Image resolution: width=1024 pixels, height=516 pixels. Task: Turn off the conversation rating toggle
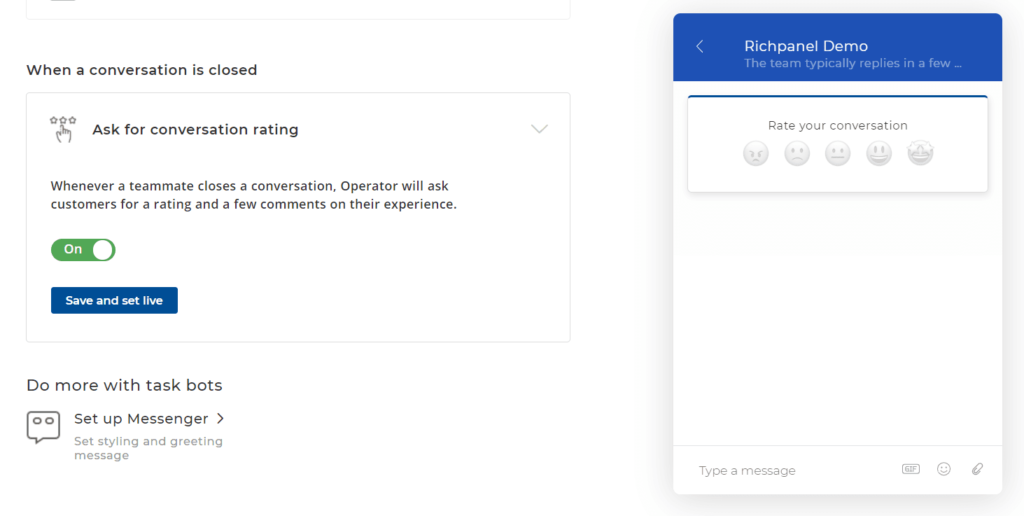(83, 250)
